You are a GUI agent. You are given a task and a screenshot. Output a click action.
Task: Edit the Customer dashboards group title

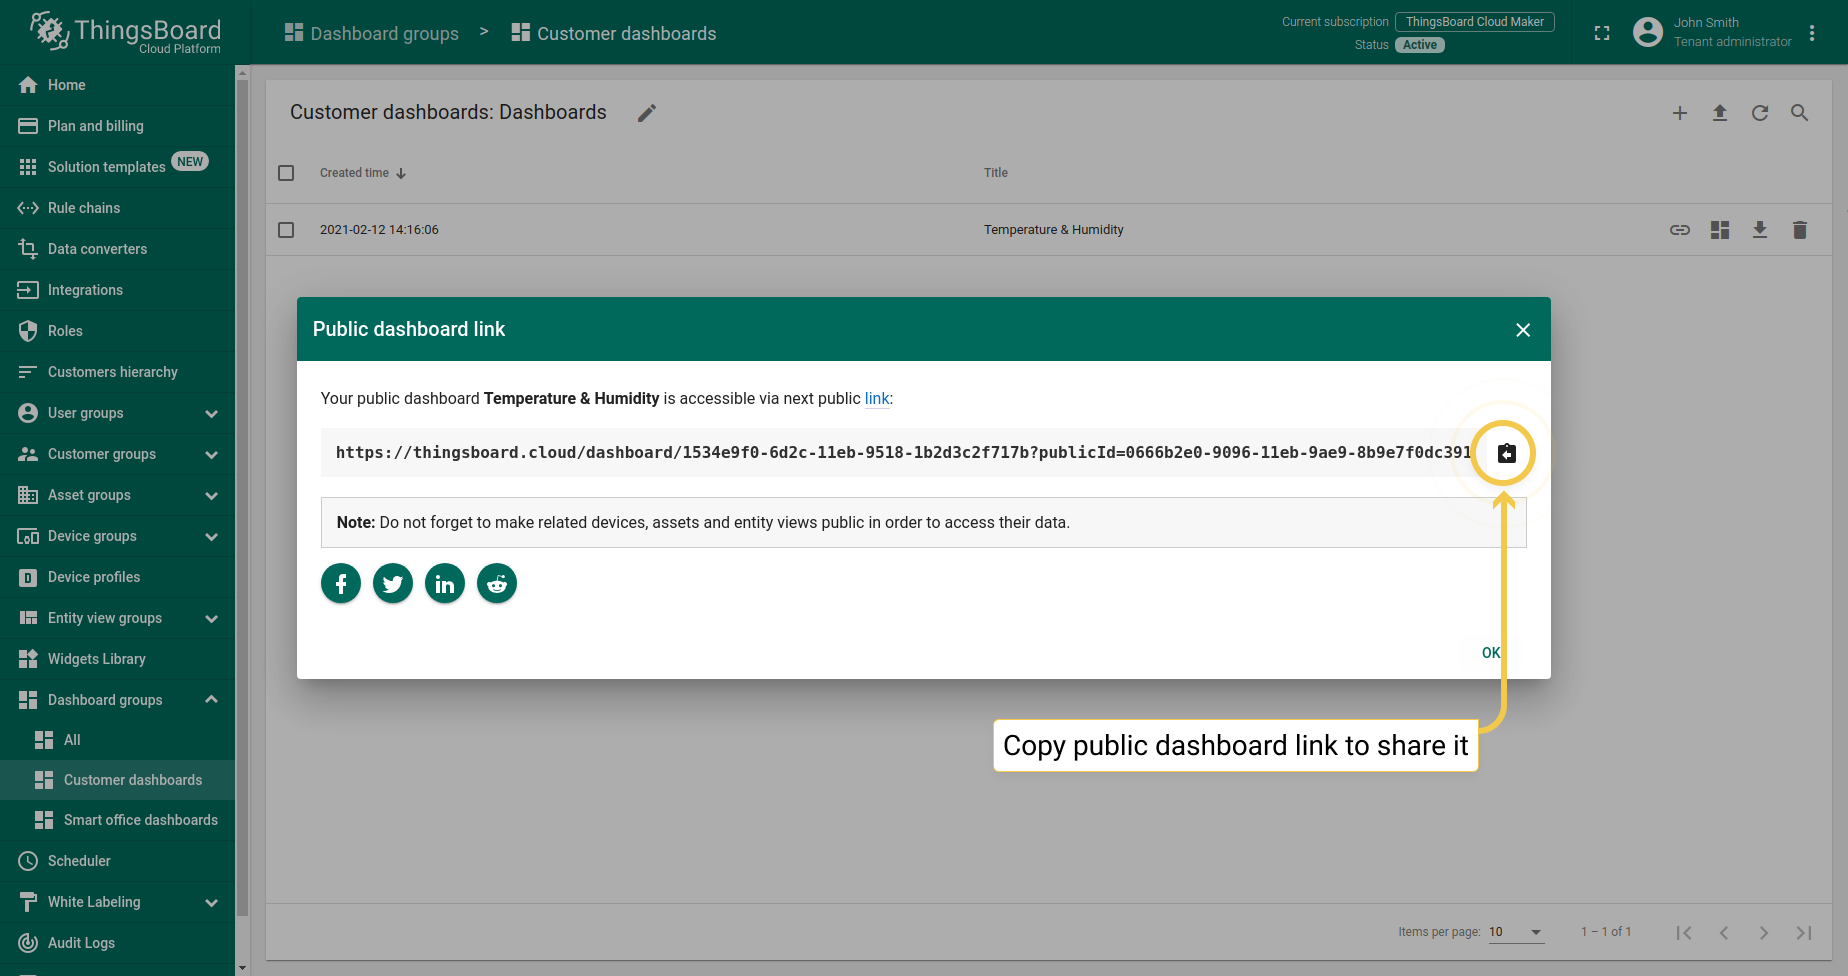(647, 113)
